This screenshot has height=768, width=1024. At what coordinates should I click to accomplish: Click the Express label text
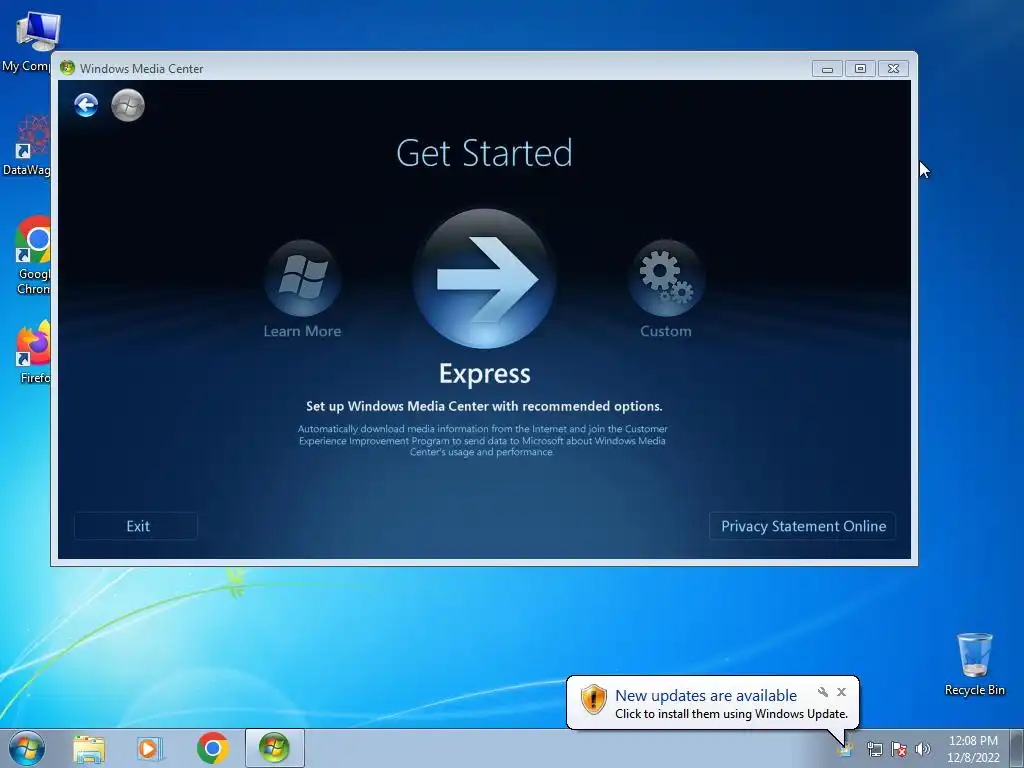(485, 374)
